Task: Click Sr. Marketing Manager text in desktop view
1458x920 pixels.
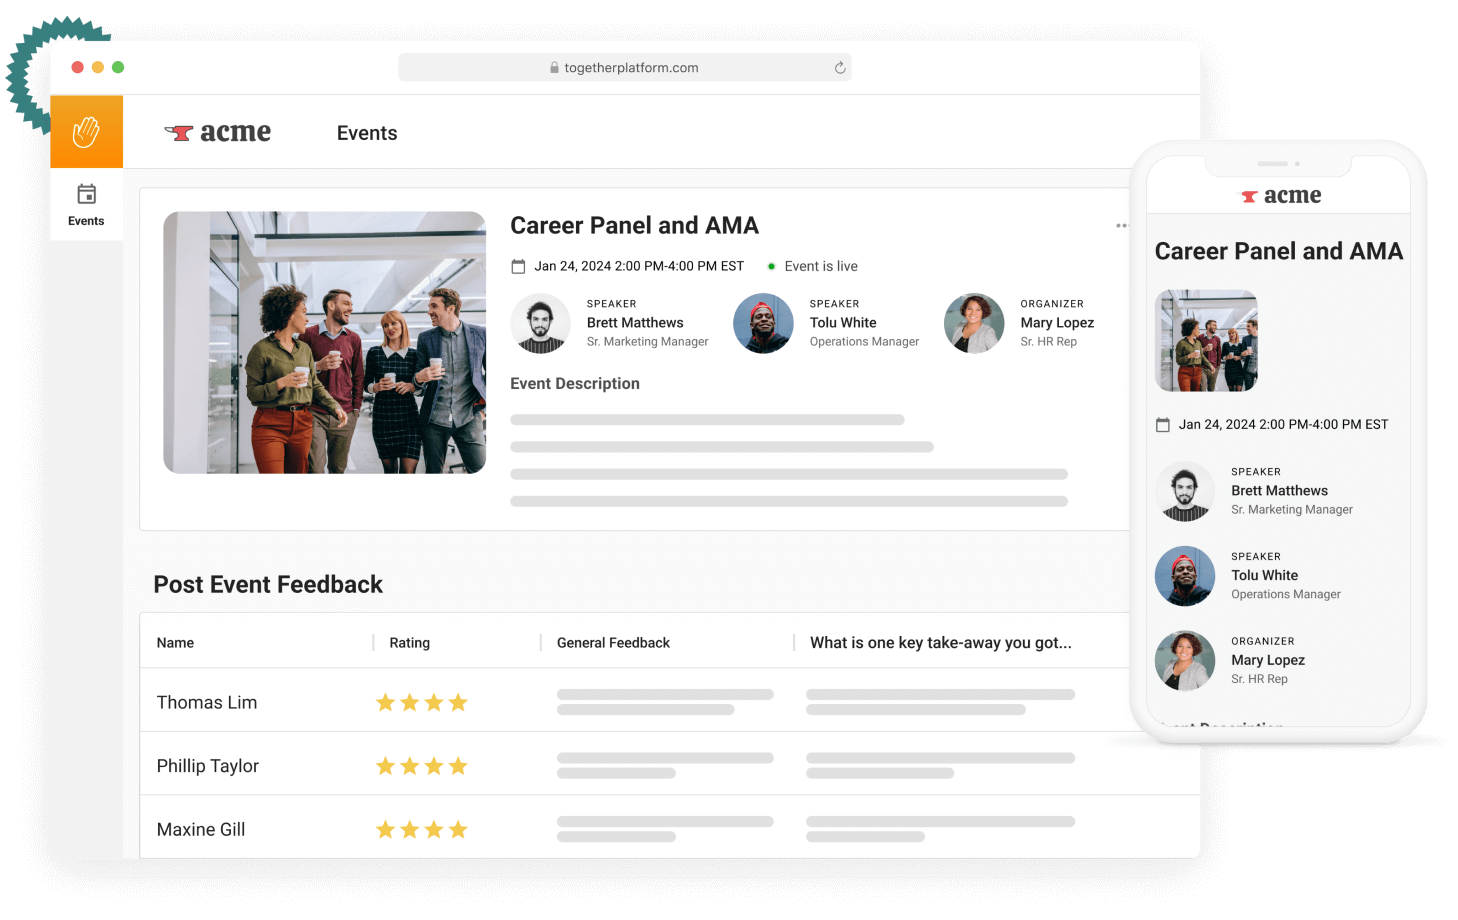Action: click(648, 342)
